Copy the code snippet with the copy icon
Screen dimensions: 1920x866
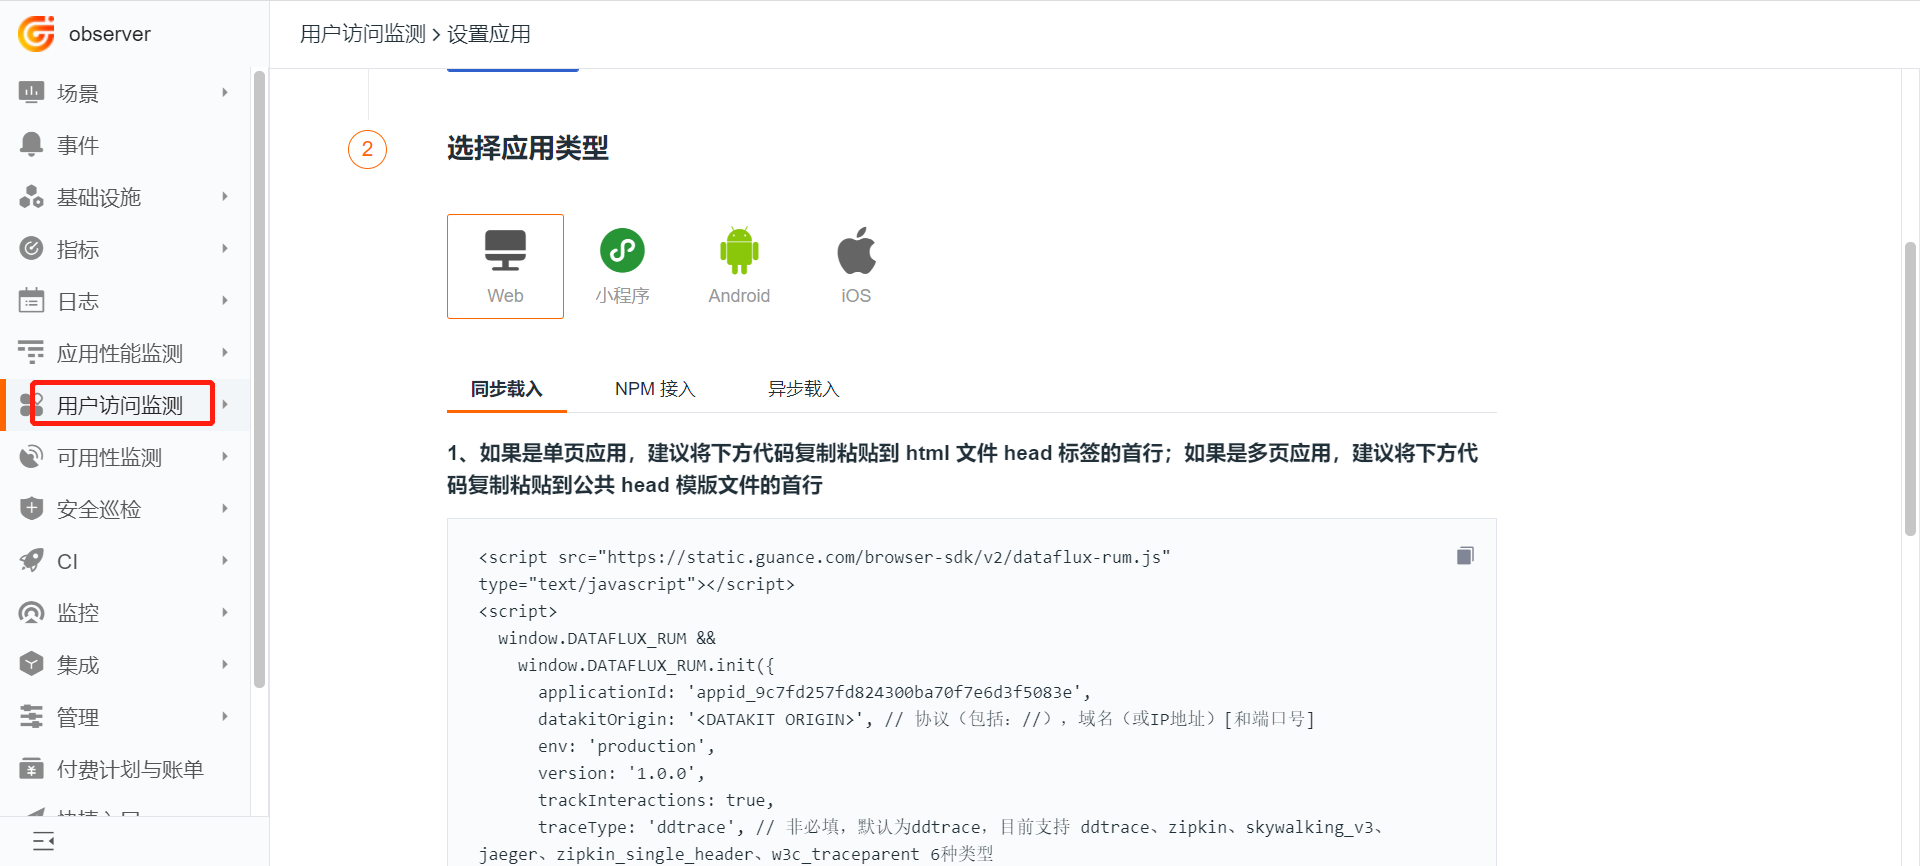(1465, 556)
